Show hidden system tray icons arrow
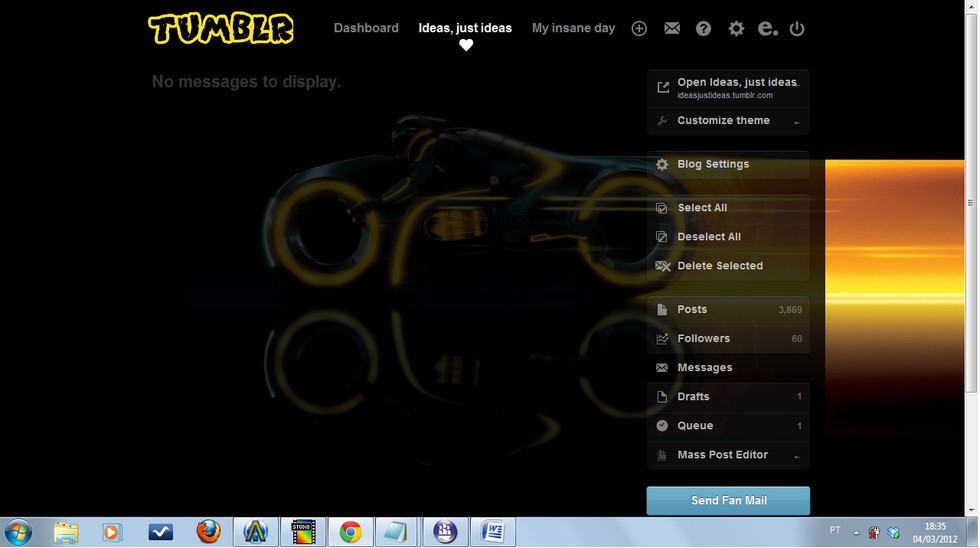The image size is (980, 548). tap(856, 533)
